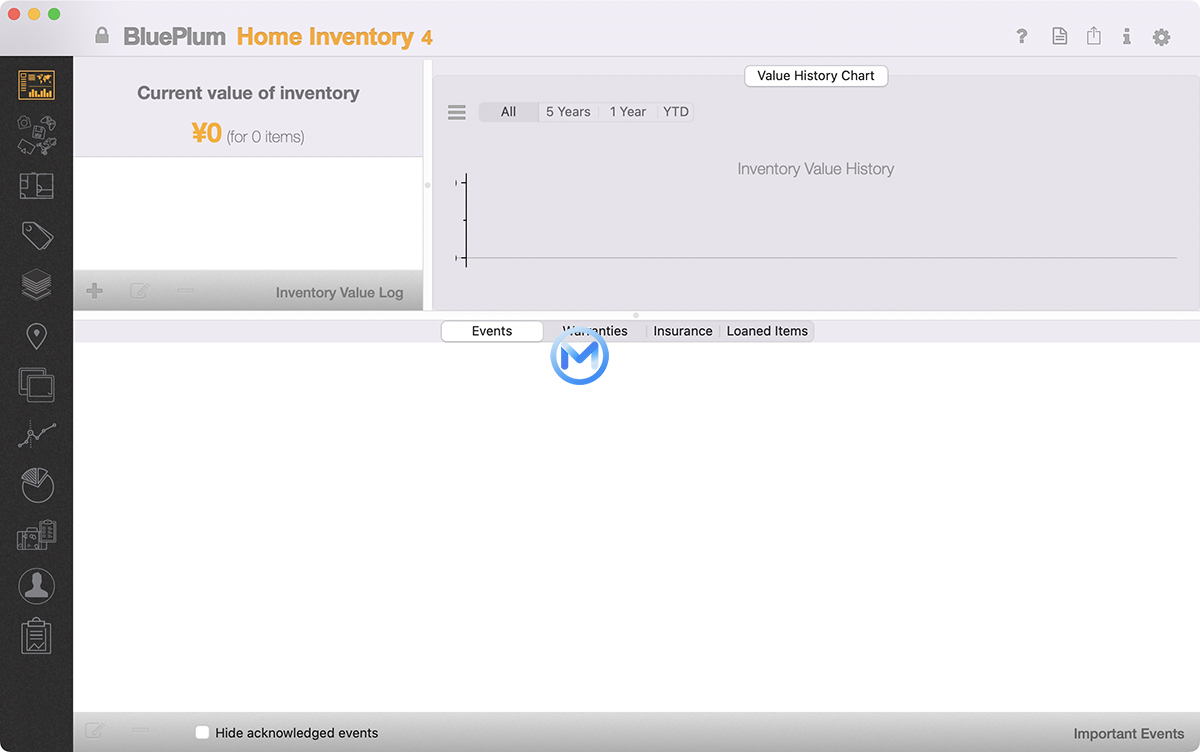1200x752 pixels.
Task: Select the YTD chart range
Action: pos(676,112)
